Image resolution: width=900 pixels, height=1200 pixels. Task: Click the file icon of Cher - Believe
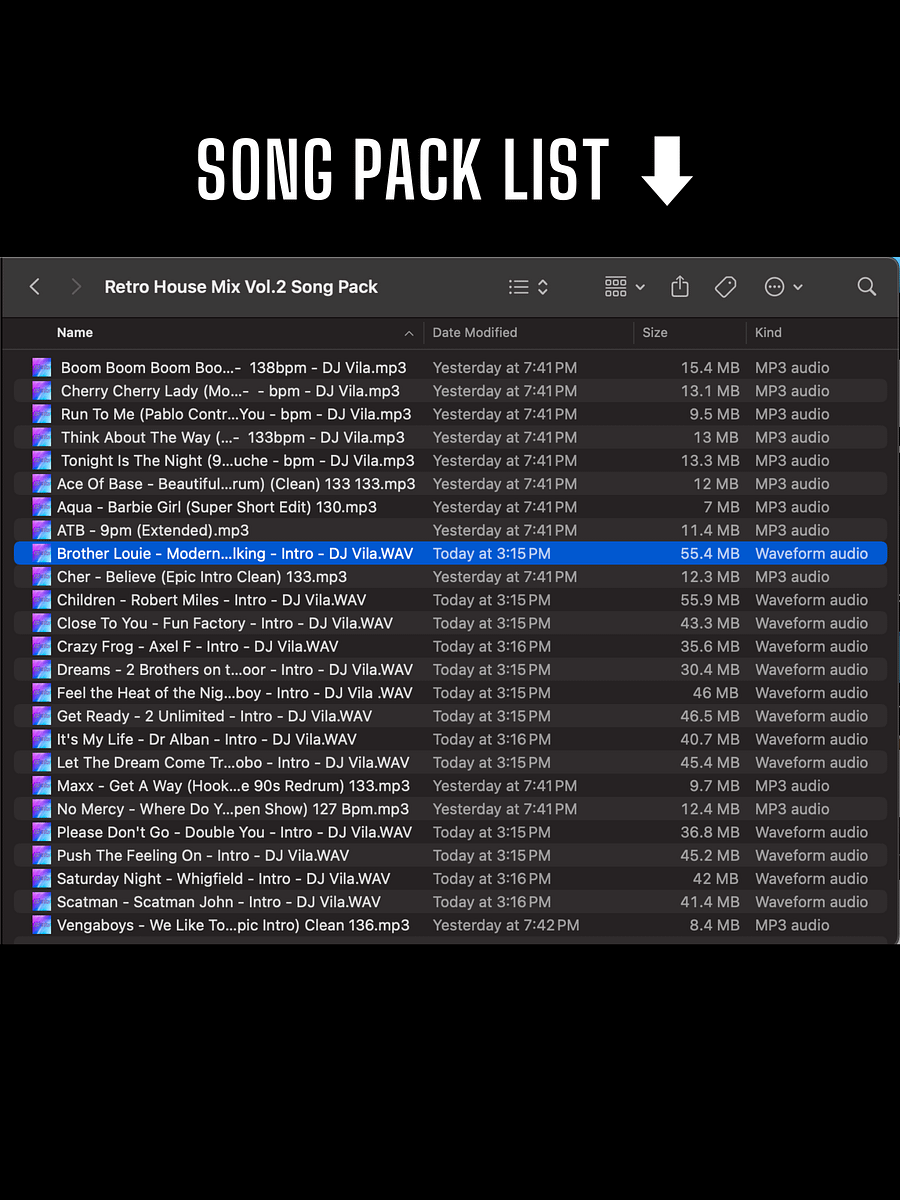click(x=41, y=577)
